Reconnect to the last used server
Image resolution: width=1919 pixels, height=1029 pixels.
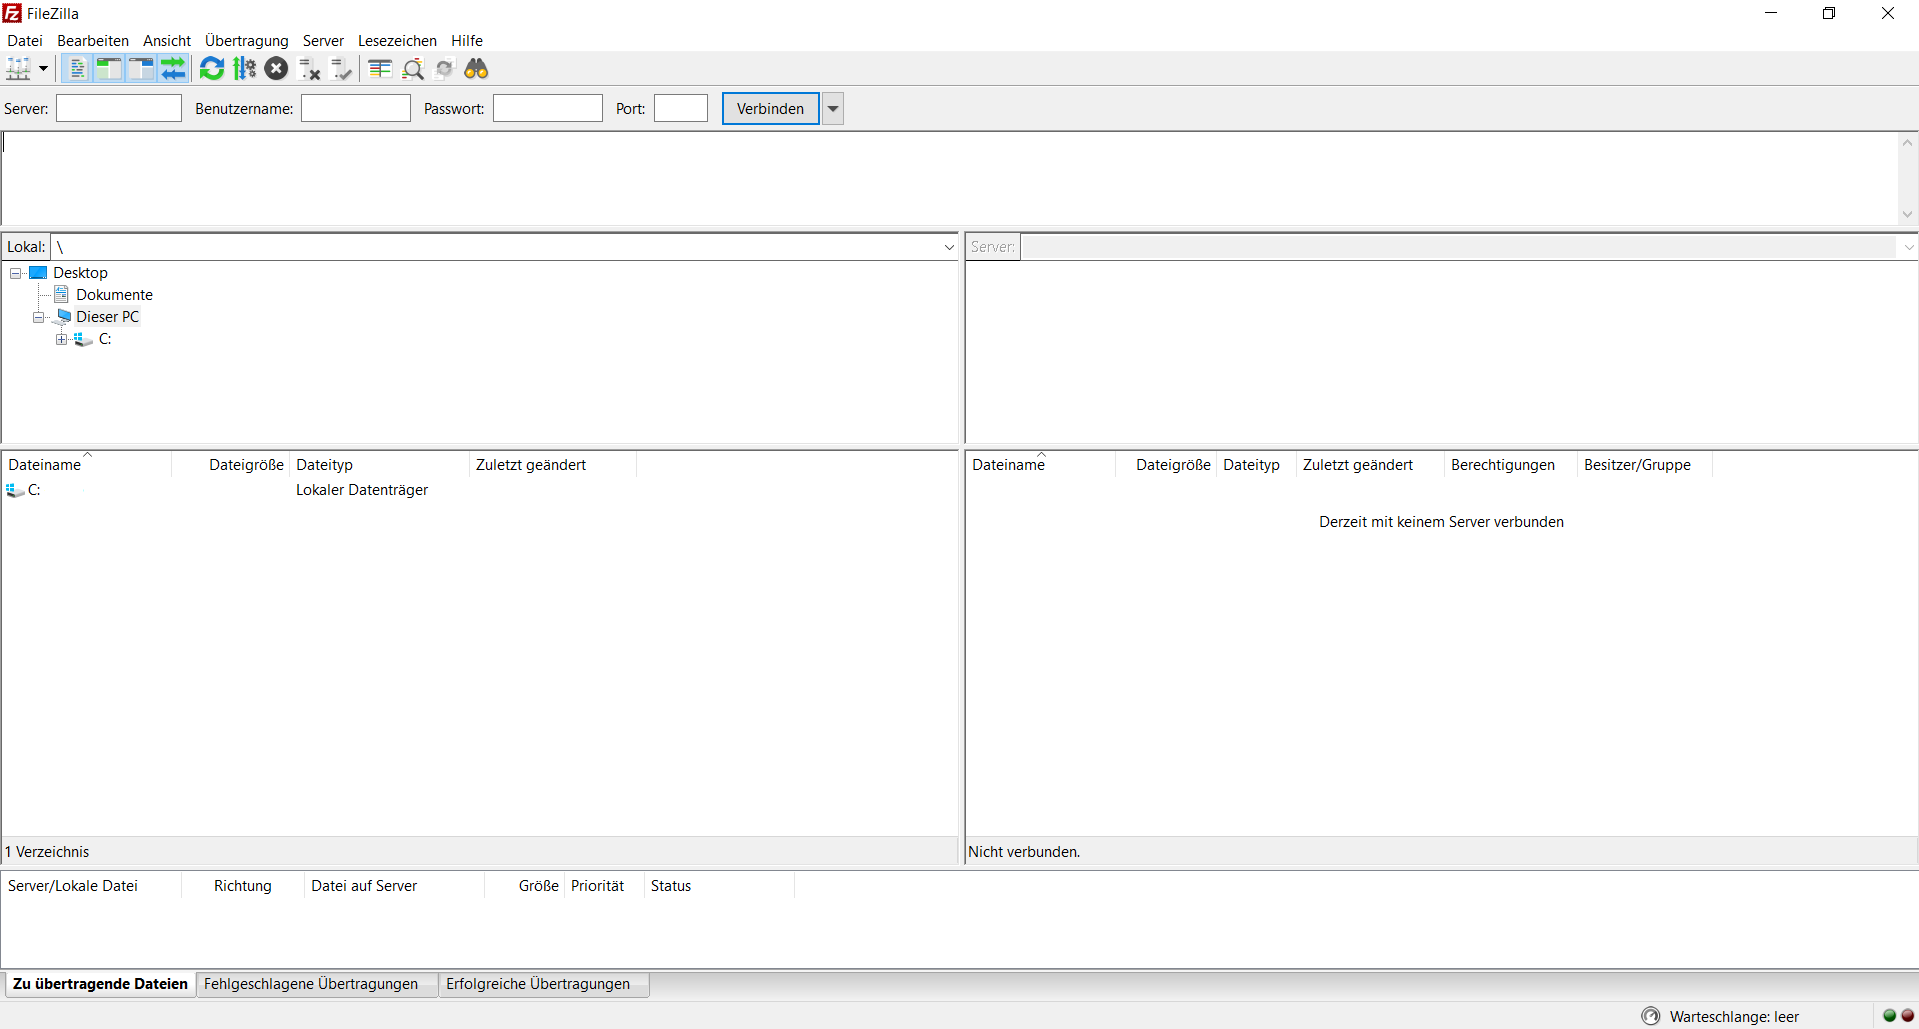(342, 69)
